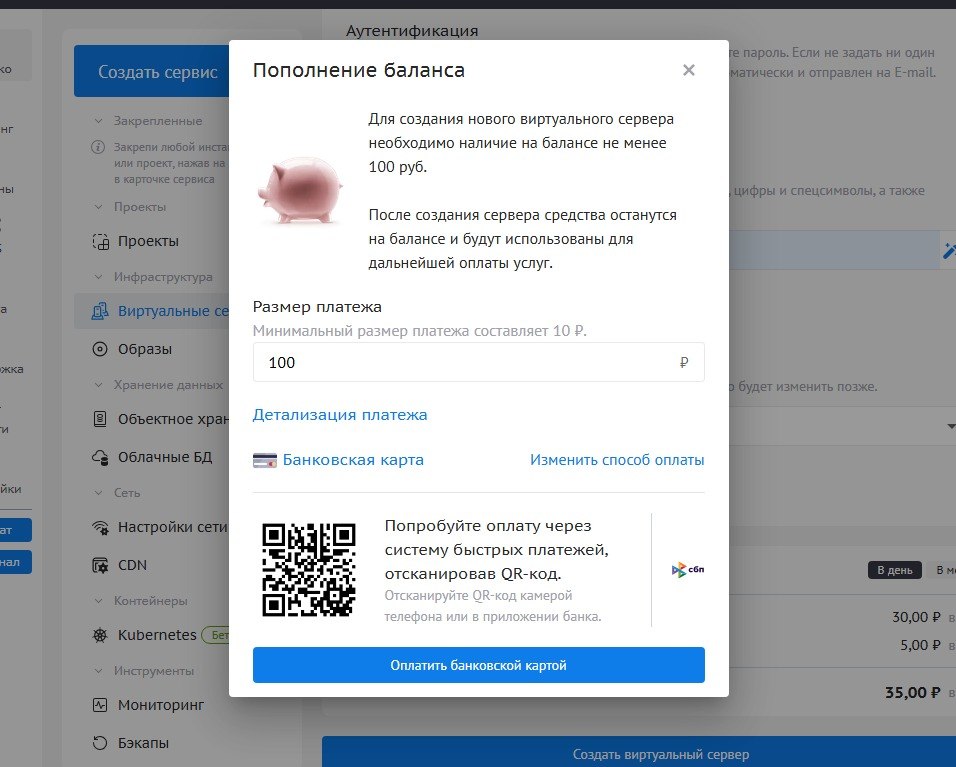
Task: Click the Настройки сети icon
Action: 100,527
